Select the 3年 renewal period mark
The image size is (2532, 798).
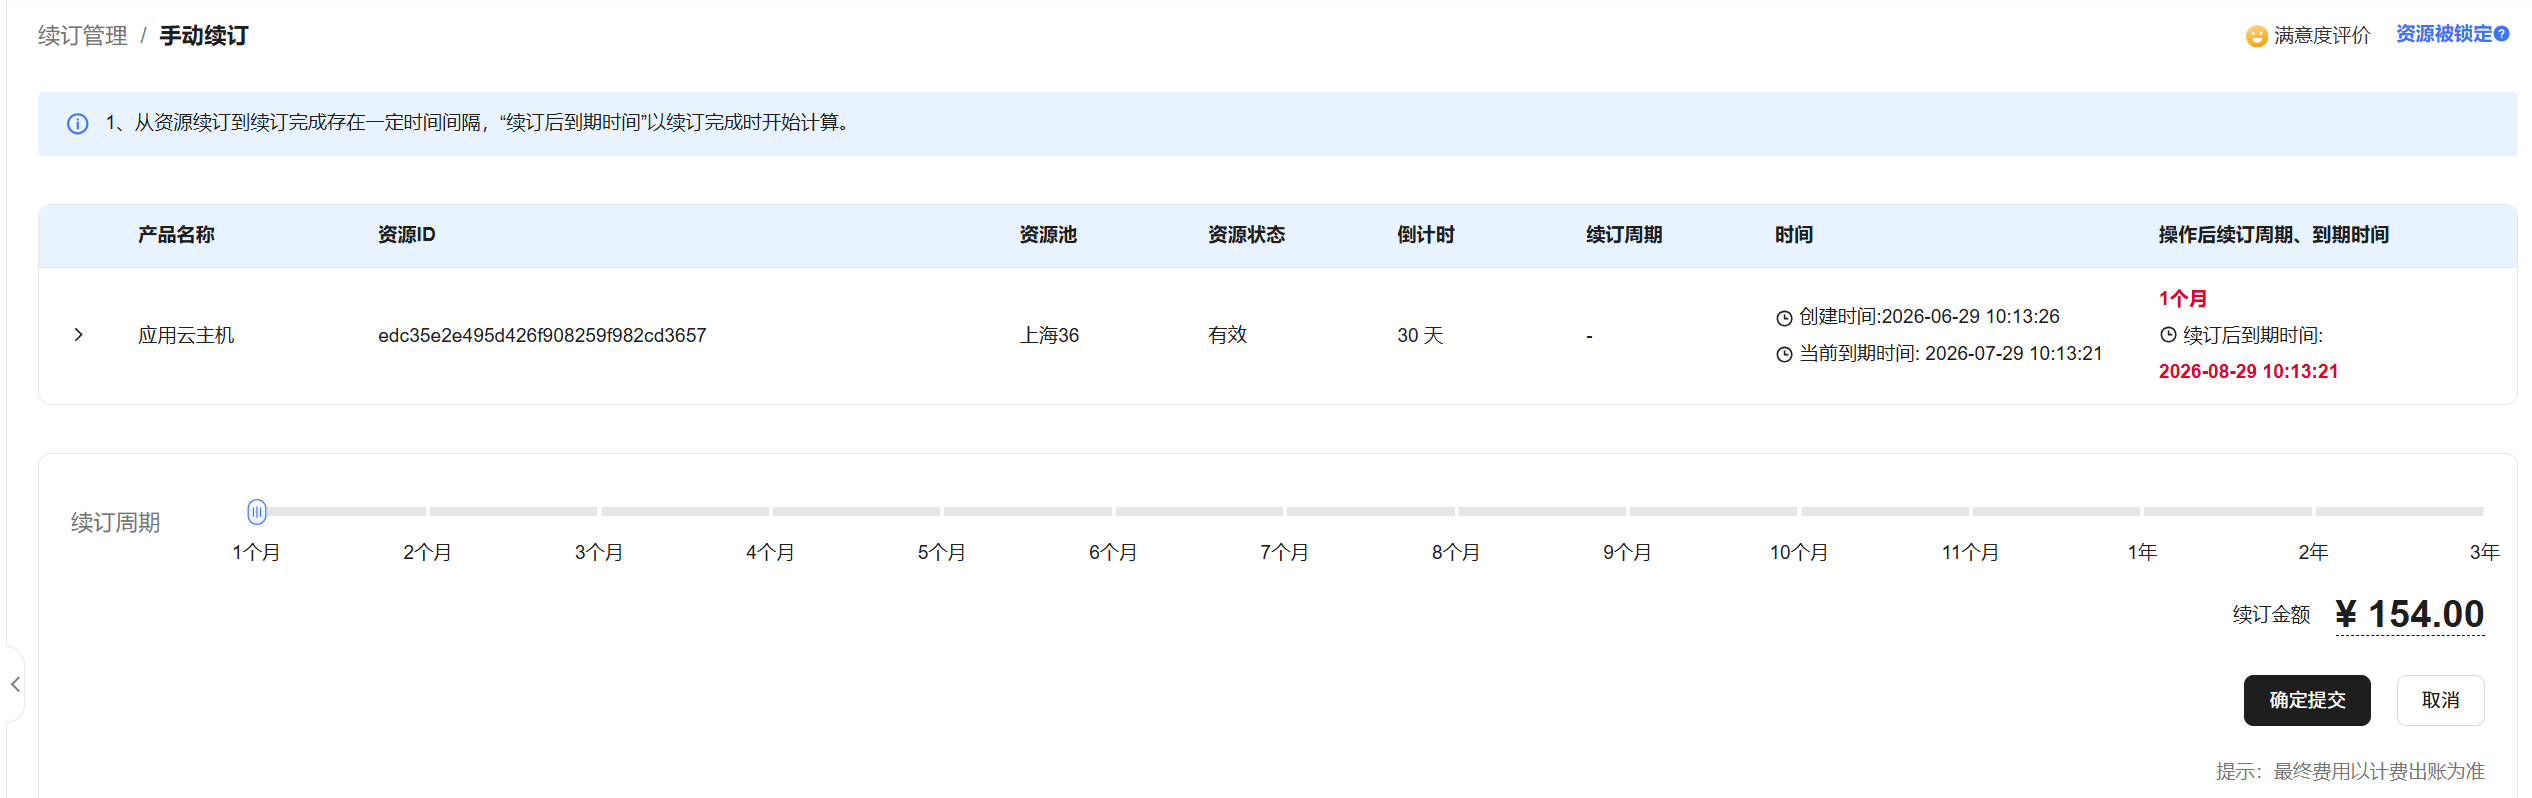[2484, 552]
